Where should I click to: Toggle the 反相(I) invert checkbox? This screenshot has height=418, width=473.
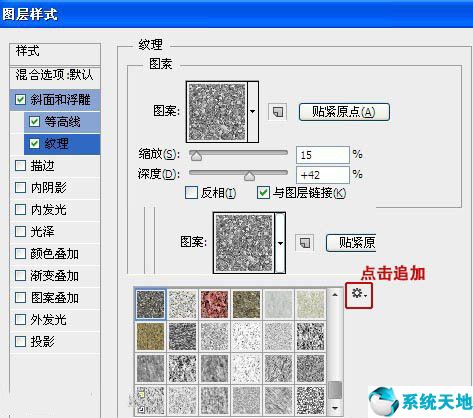[191, 193]
